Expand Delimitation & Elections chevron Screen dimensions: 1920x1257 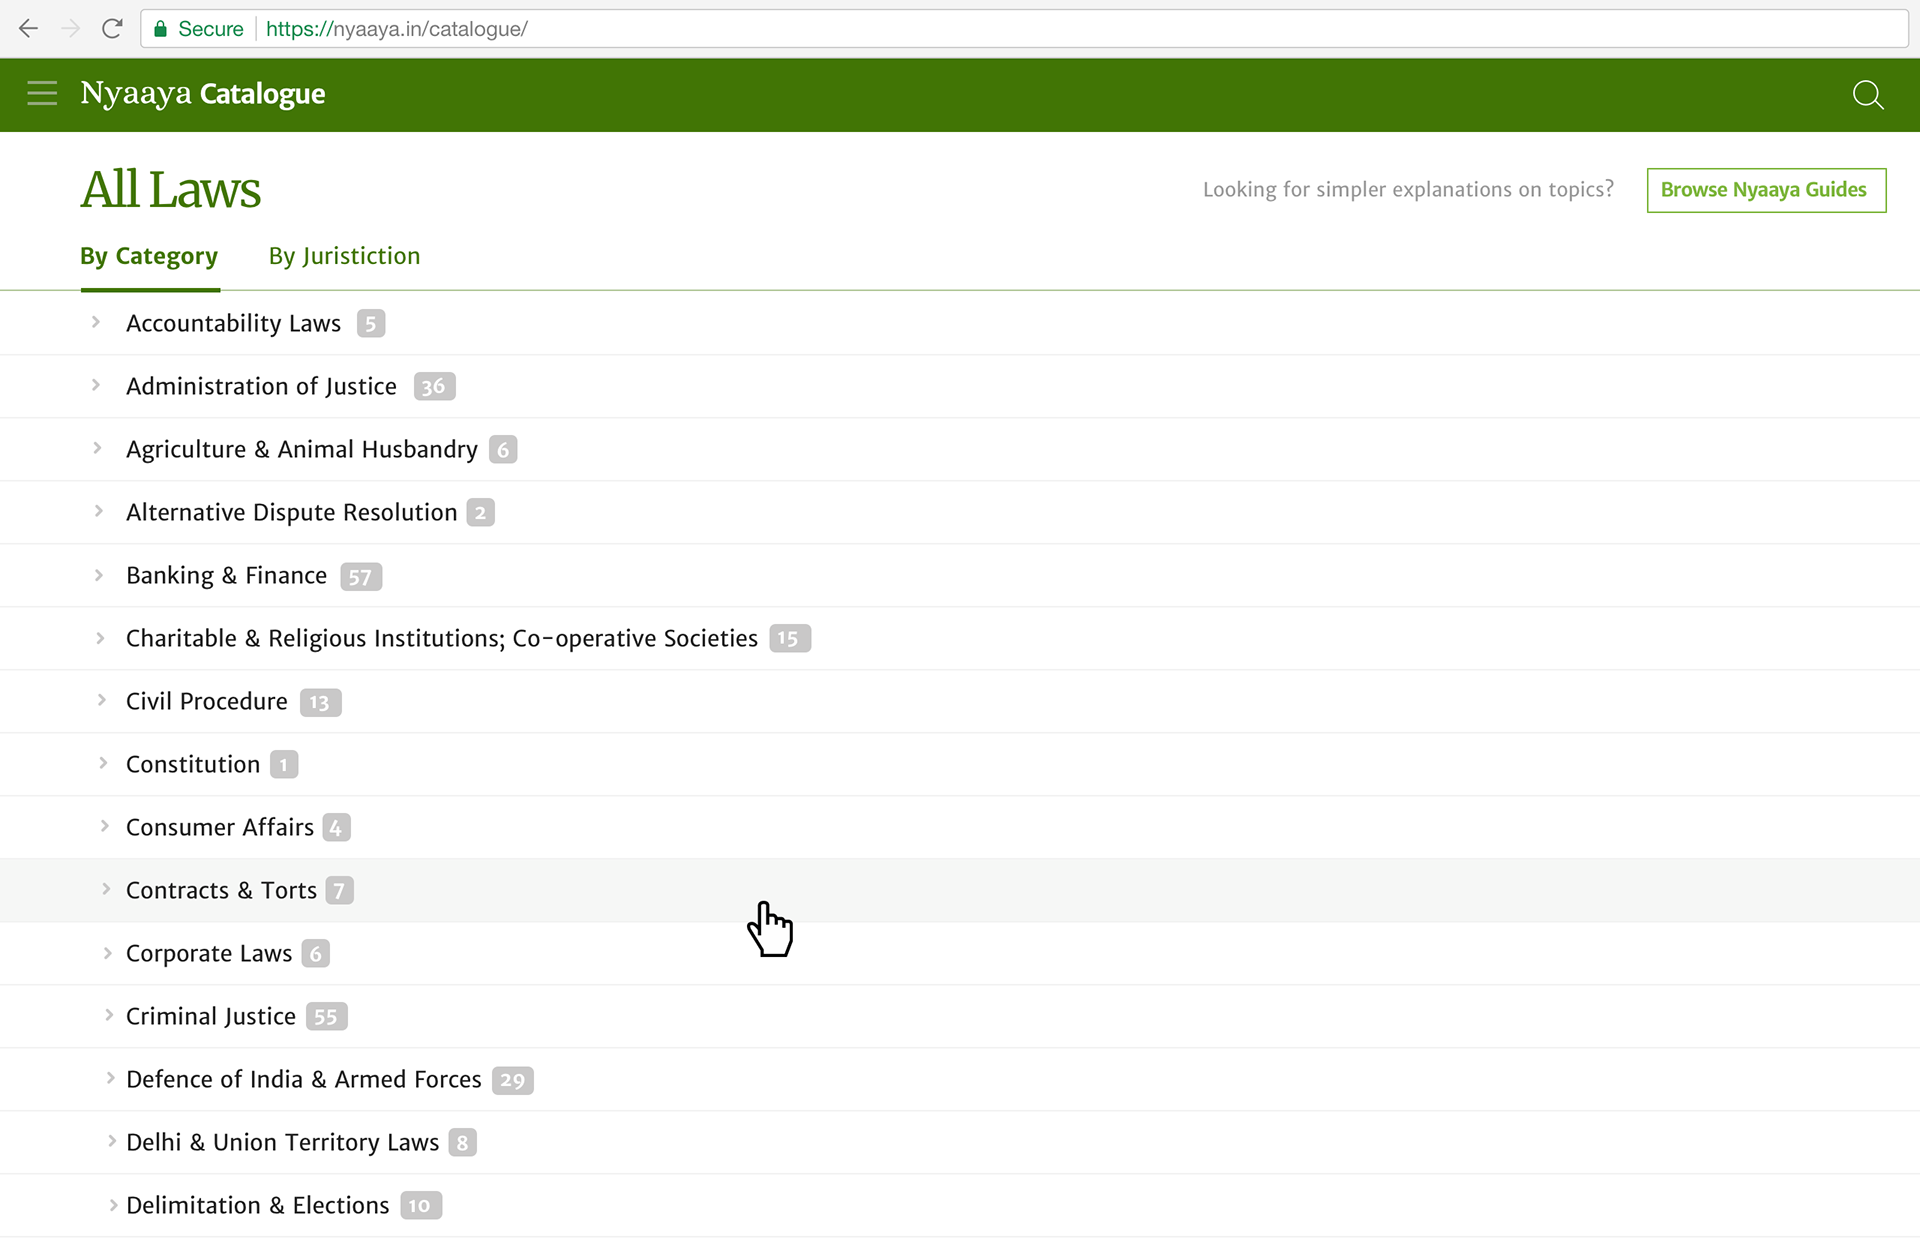point(113,1205)
